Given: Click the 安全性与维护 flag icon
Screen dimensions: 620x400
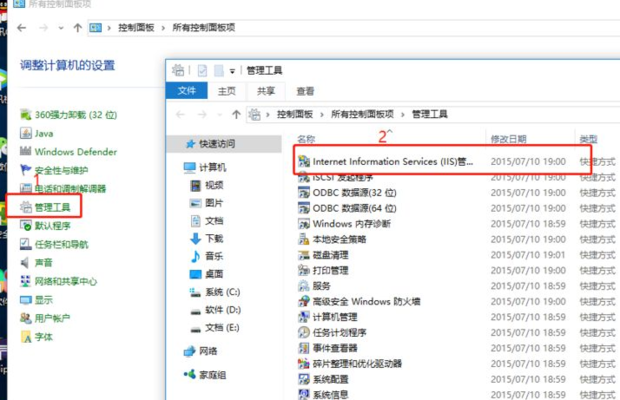Looking at the screenshot, I should point(26,170).
